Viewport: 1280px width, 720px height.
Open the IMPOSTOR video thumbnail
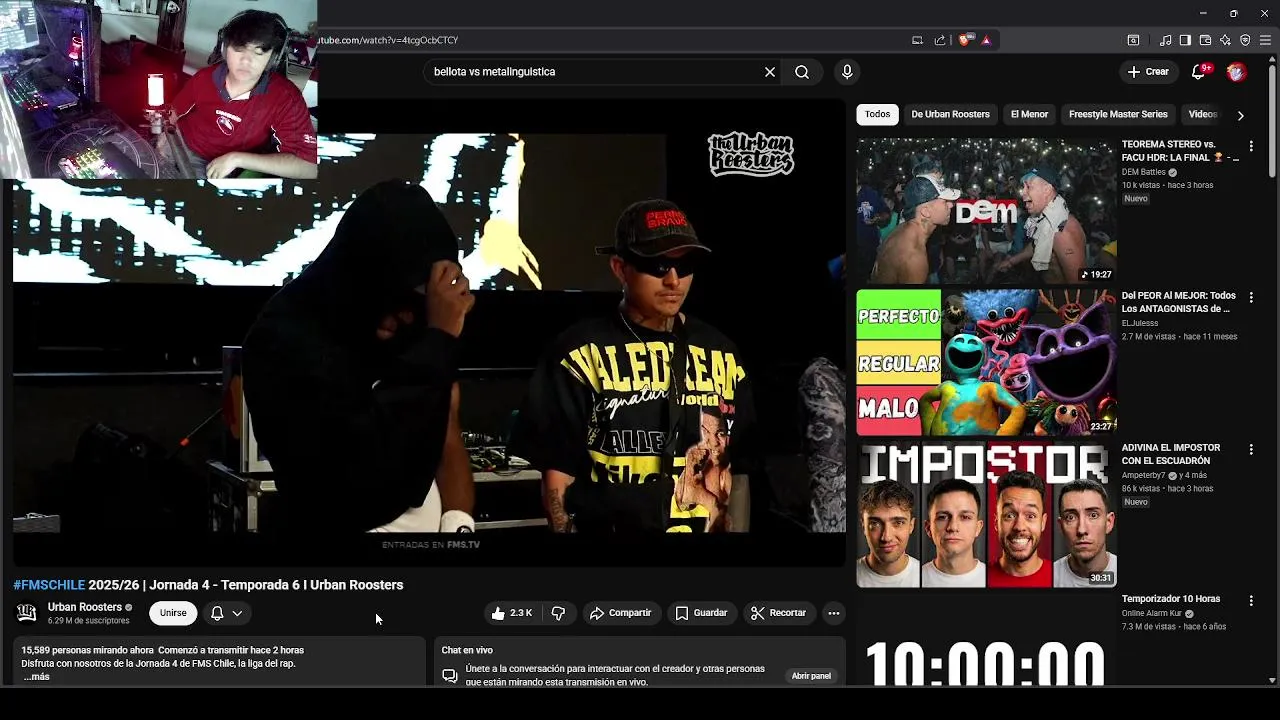pyautogui.click(x=986, y=514)
